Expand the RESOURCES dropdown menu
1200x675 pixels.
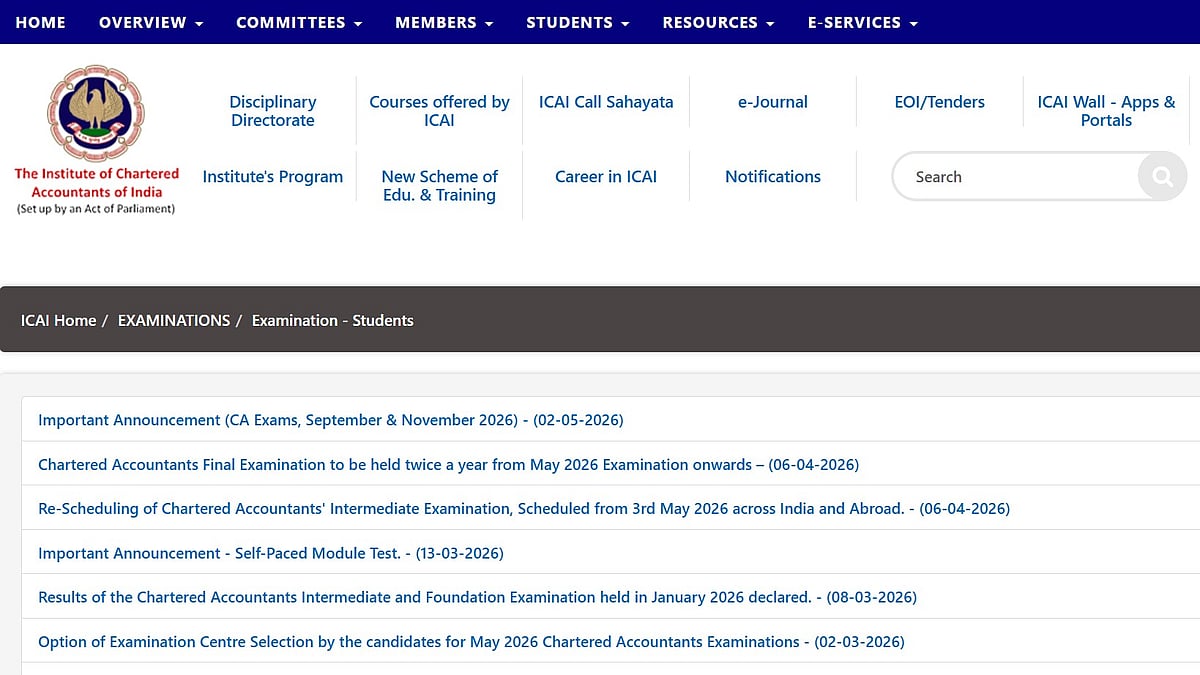[718, 22]
